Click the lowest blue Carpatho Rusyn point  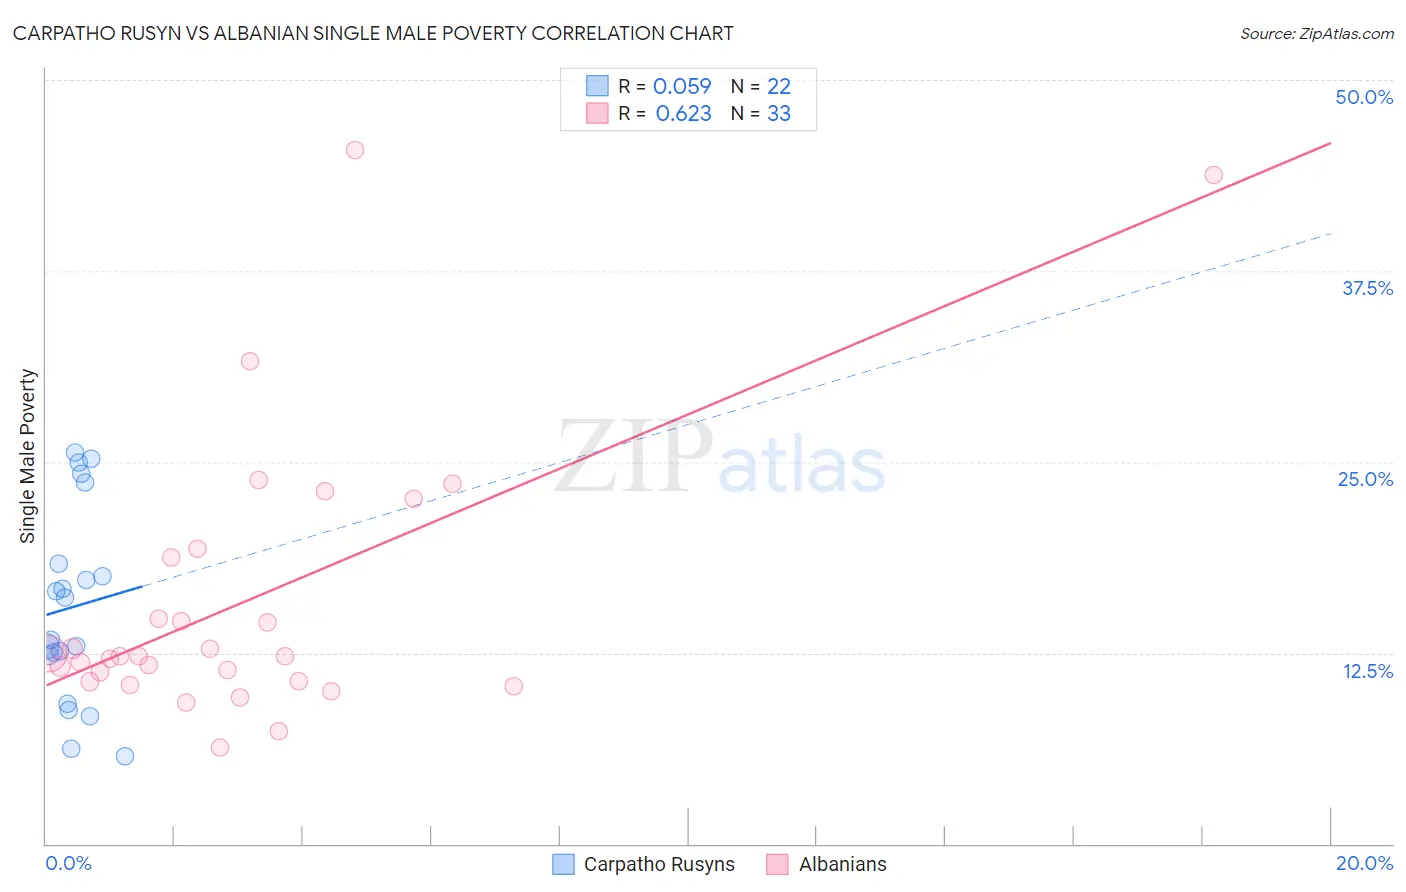click(125, 756)
